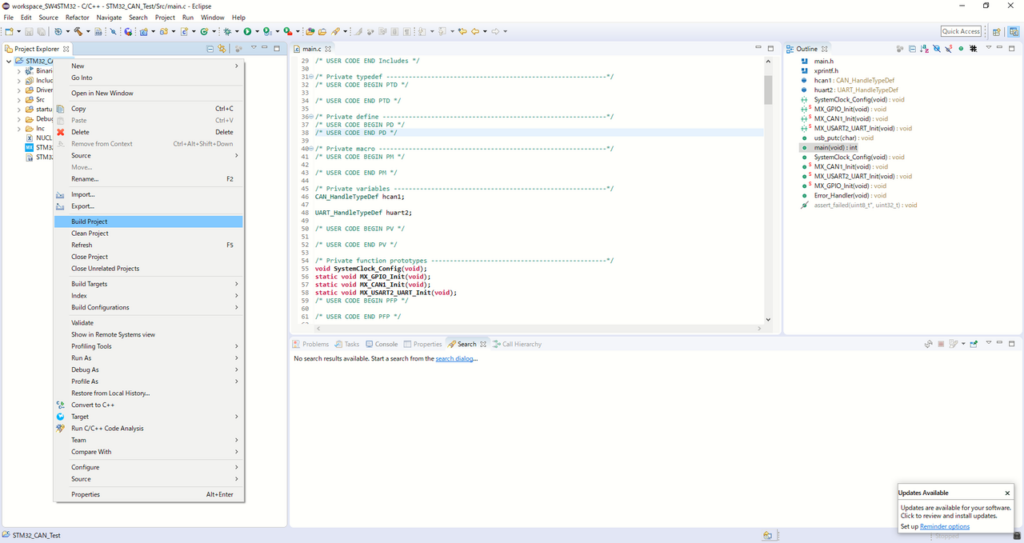Click the Quick Access input field
1024x543 pixels.
[x=961, y=31]
